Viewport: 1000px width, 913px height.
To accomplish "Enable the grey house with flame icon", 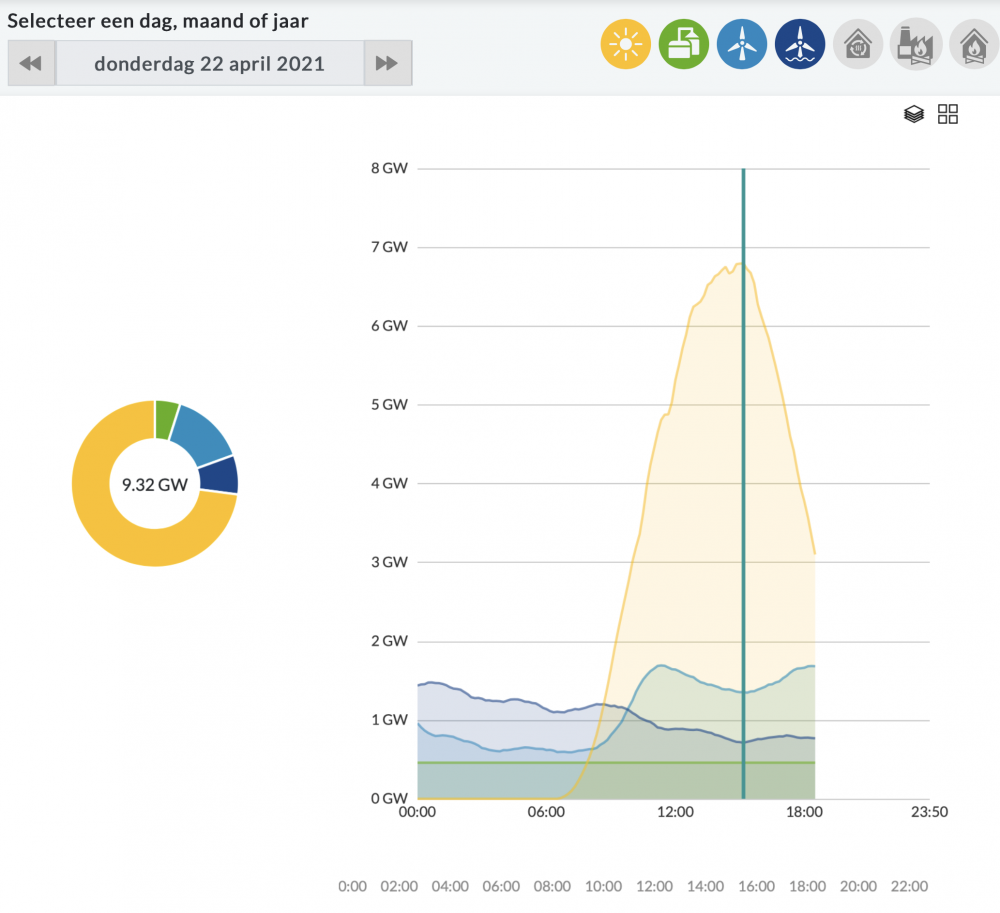I will [x=974, y=44].
